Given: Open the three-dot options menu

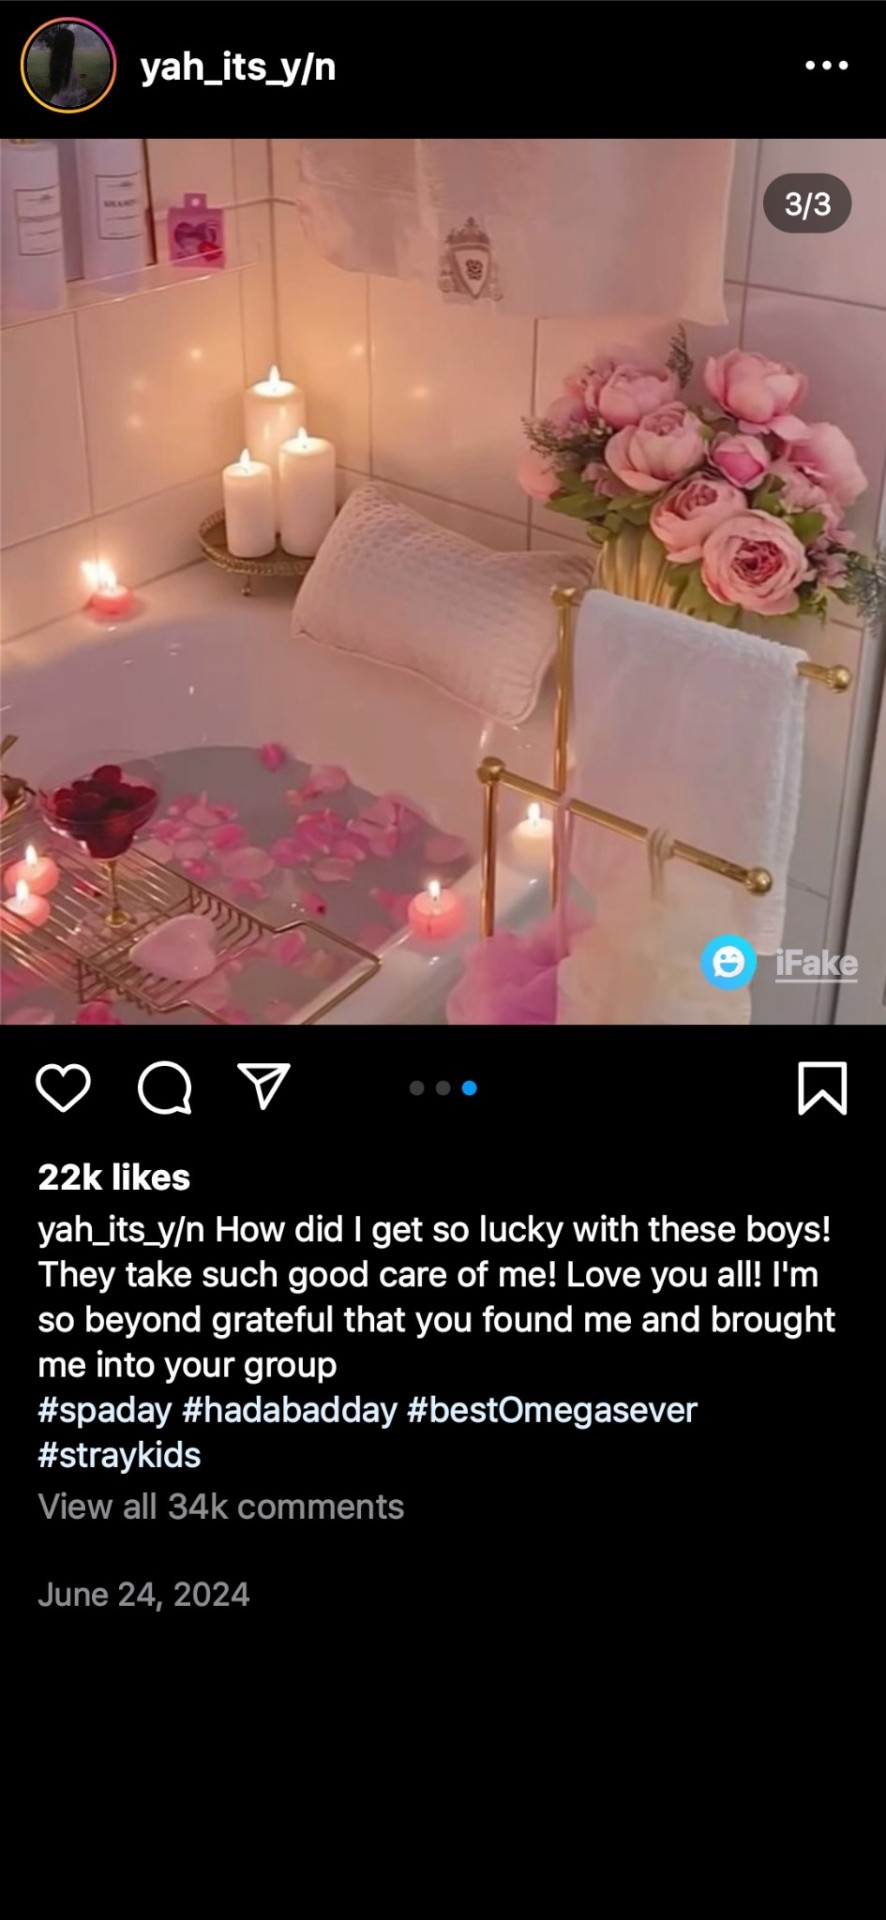Looking at the screenshot, I should [827, 66].
